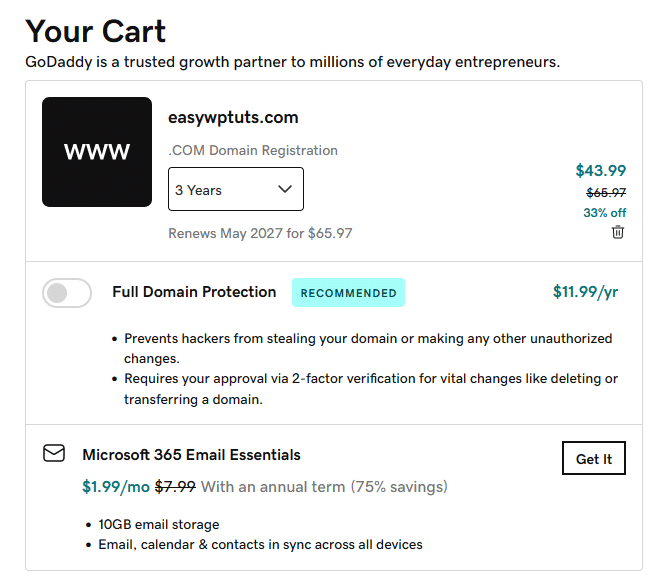Image resolution: width=656 pixels, height=583 pixels.
Task: Click the envelope icon beside Microsoft 365
Action: [x=54, y=454]
